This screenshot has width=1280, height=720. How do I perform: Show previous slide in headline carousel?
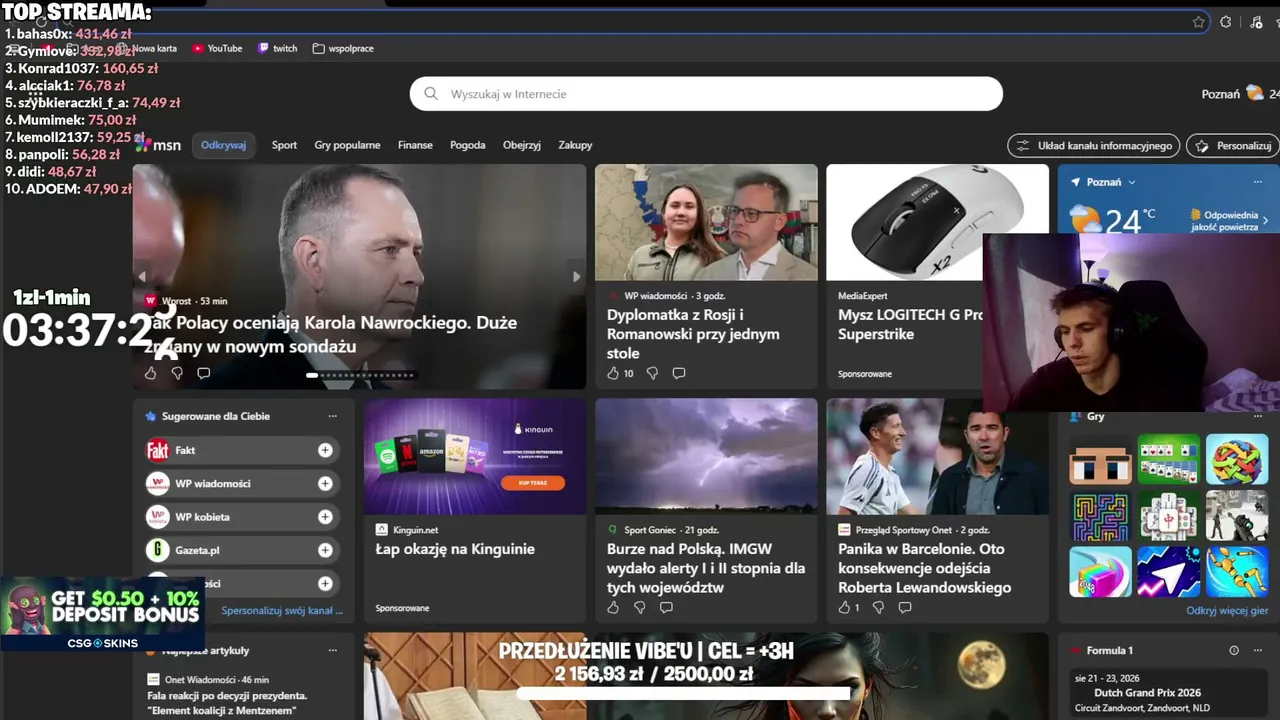pyautogui.click(x=142, y=277)
